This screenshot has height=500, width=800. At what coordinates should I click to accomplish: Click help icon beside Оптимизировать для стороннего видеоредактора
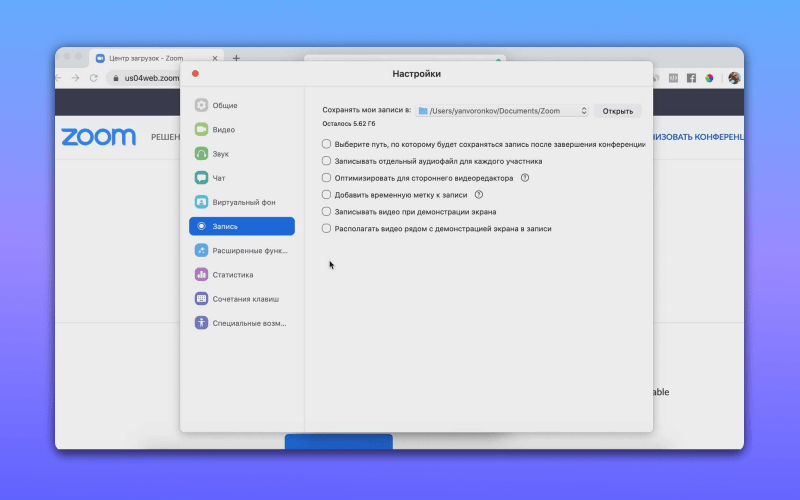[x=525, y=178]
